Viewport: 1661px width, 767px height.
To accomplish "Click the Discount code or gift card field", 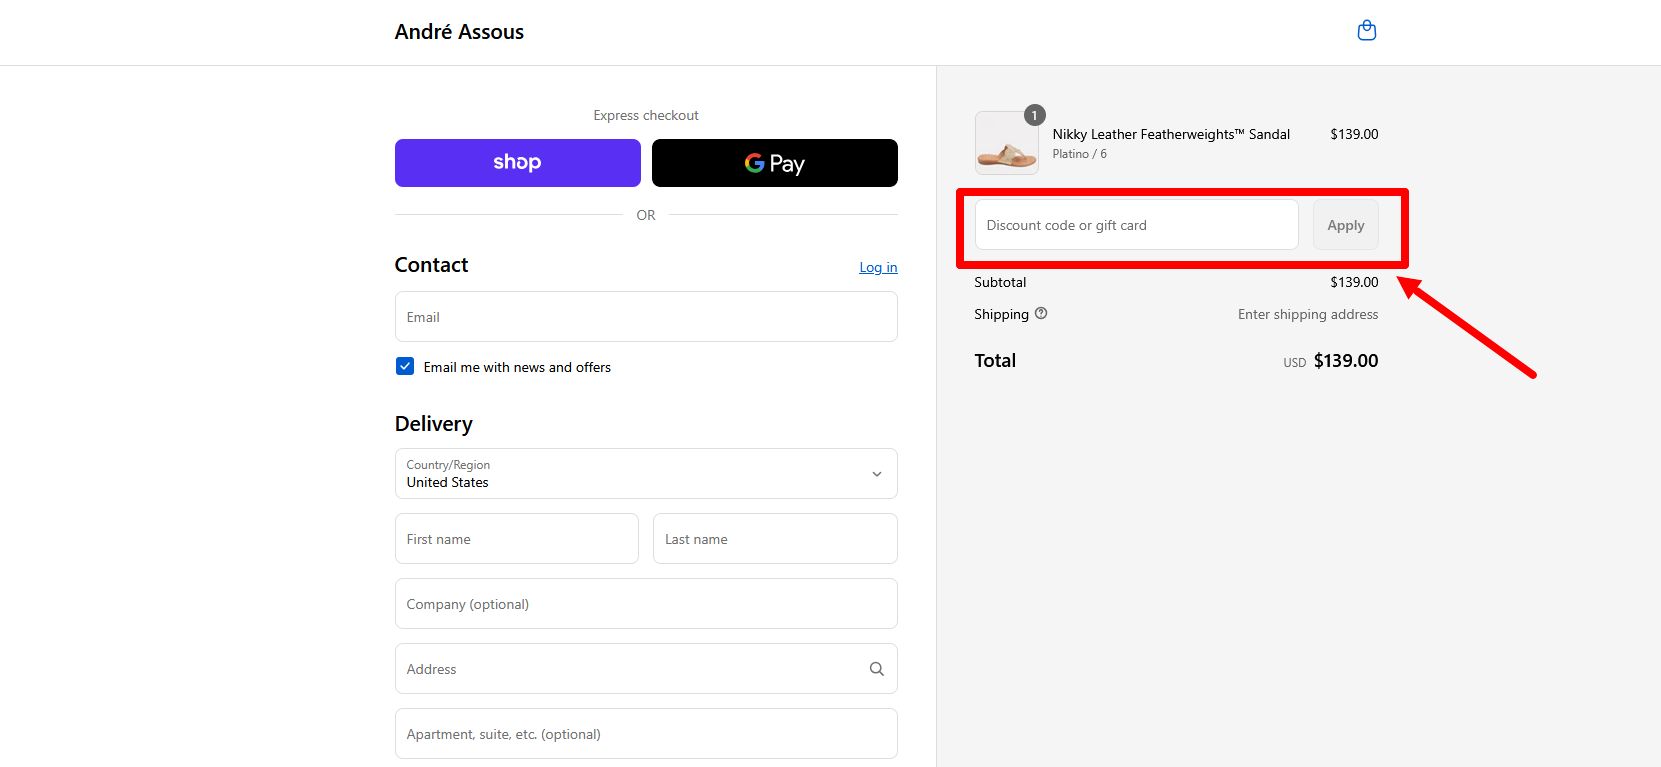I will (x=1136, y=225).
